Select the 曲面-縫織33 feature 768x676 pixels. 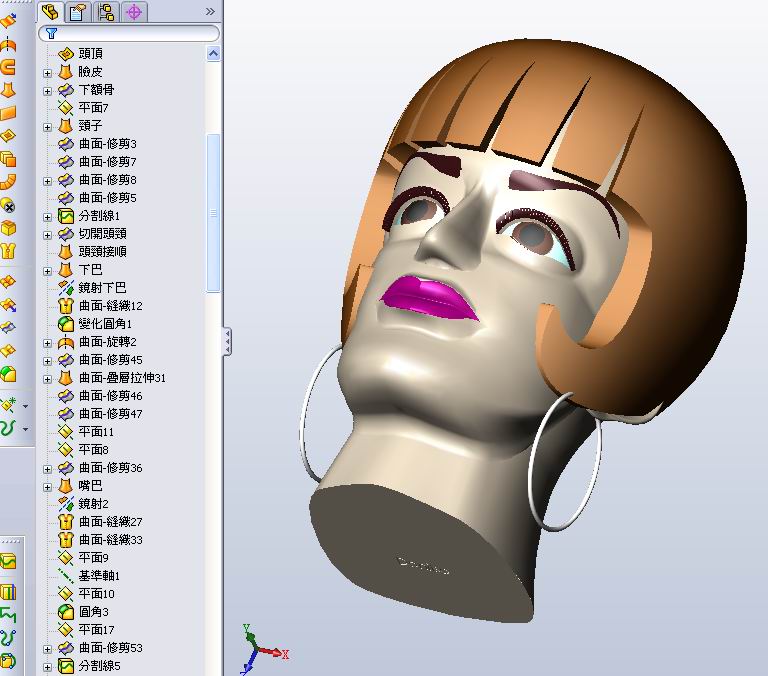coord(111,540)
